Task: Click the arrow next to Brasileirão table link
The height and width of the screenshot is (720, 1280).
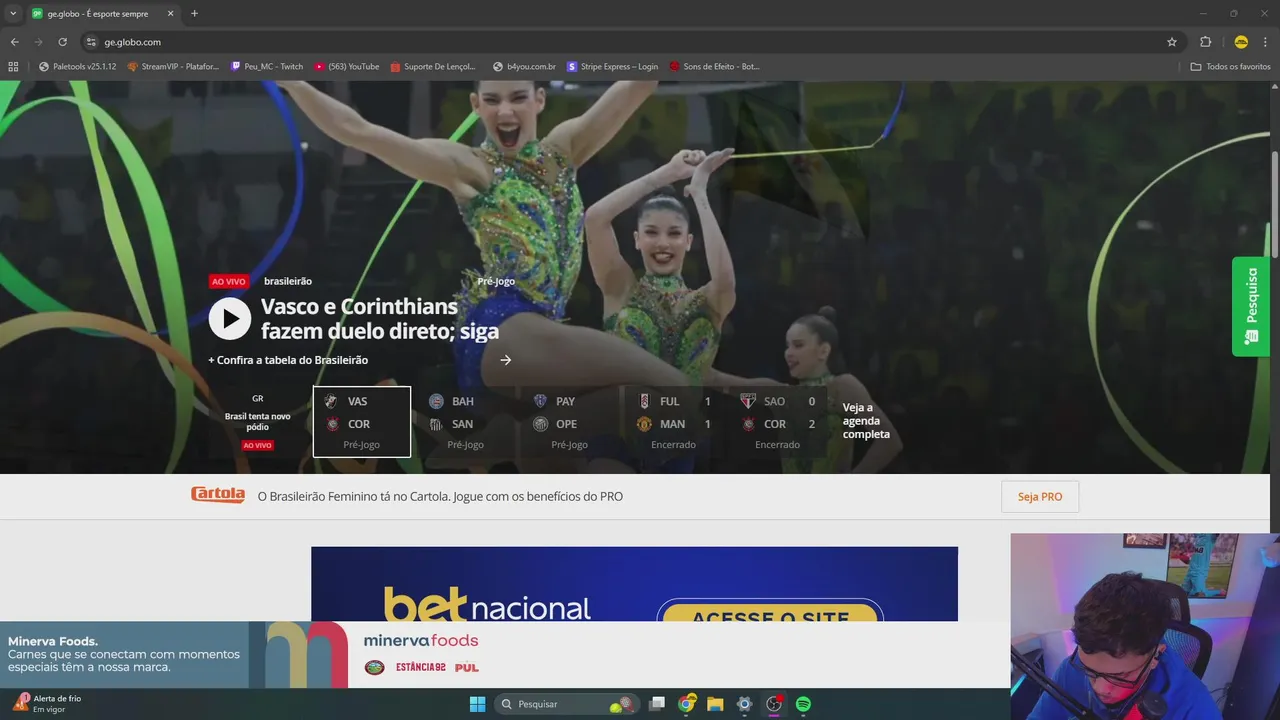Action: [x=506, y=360]
